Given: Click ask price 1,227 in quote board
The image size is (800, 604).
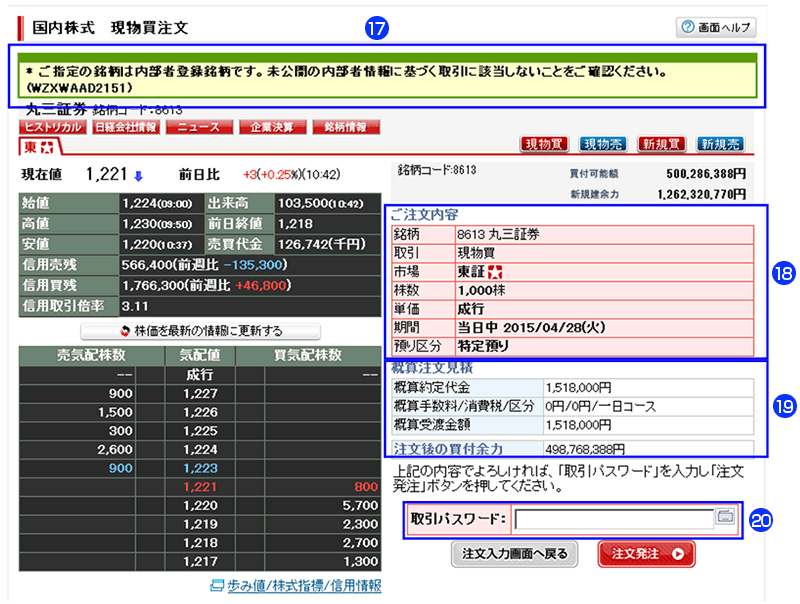Looking at the screenshot, I should pyautogui.click(x=200, y=394).
